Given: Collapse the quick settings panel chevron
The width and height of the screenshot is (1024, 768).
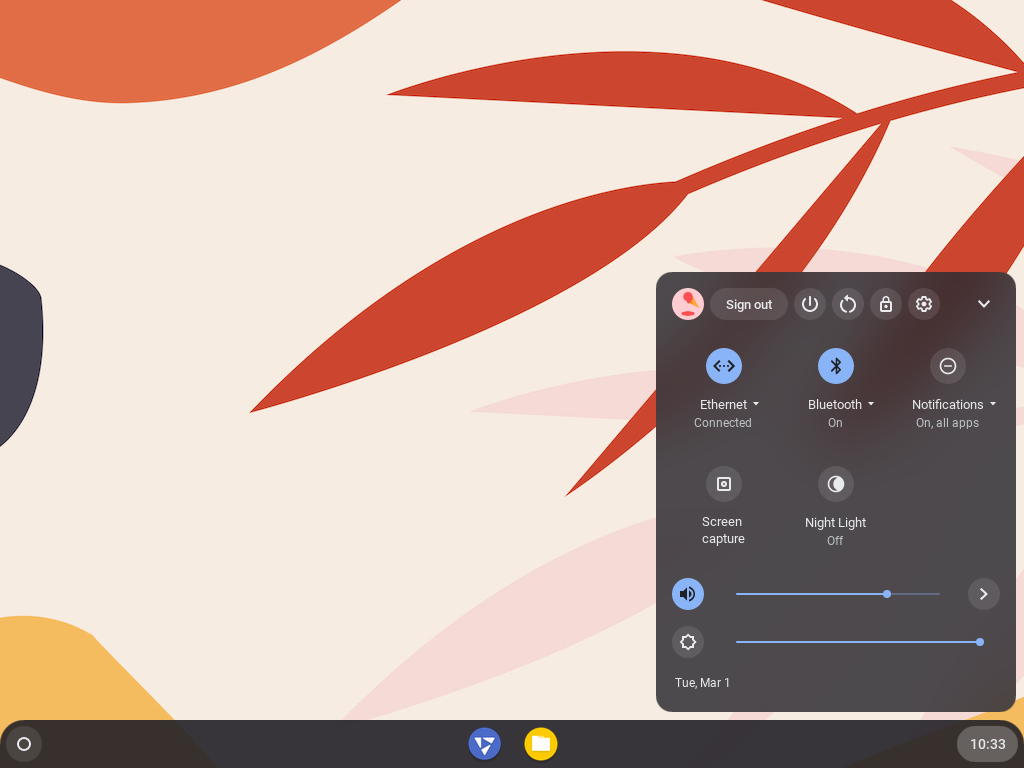Looking at the screenshot, I should click(984, 304).
